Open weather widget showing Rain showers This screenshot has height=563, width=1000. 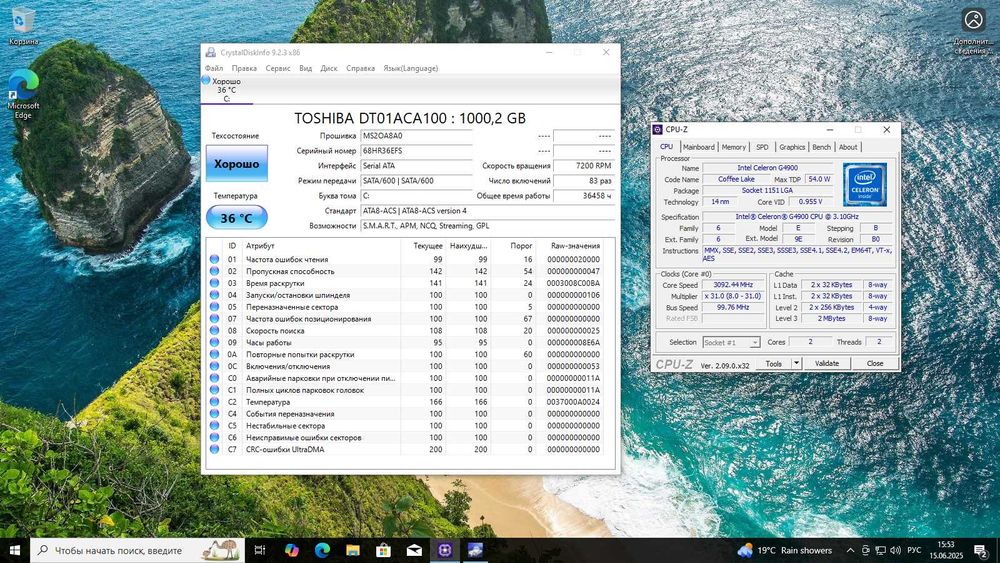click(785, 550)
